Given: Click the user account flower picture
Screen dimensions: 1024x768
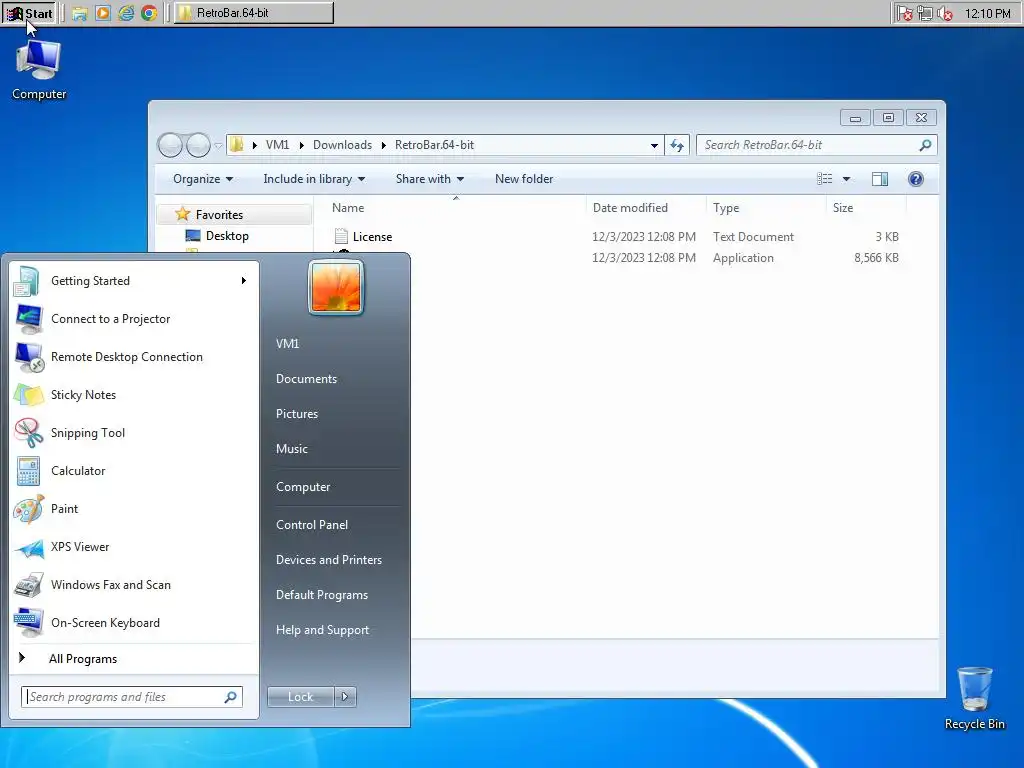Looking at the screenshot, I should tap(336, 287).
